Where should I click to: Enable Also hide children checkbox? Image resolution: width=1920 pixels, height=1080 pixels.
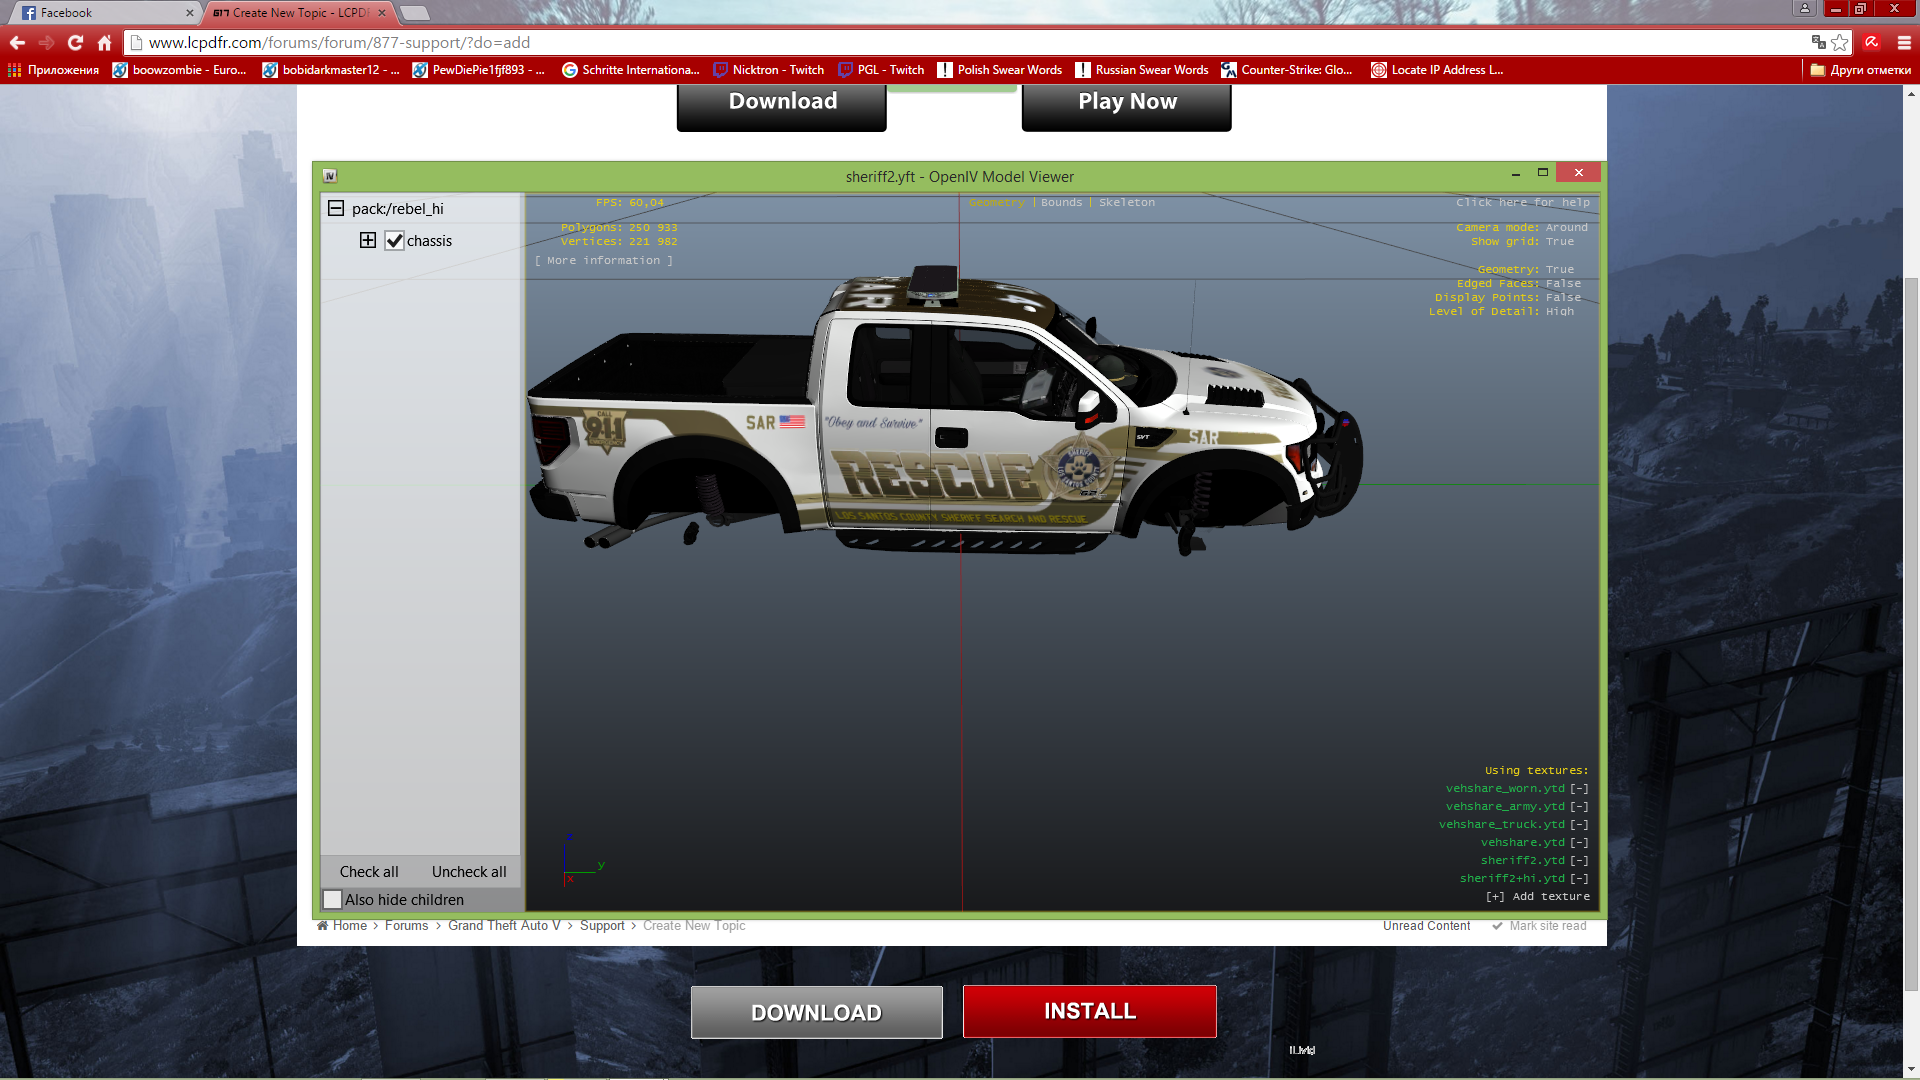(x=333, y=899)
